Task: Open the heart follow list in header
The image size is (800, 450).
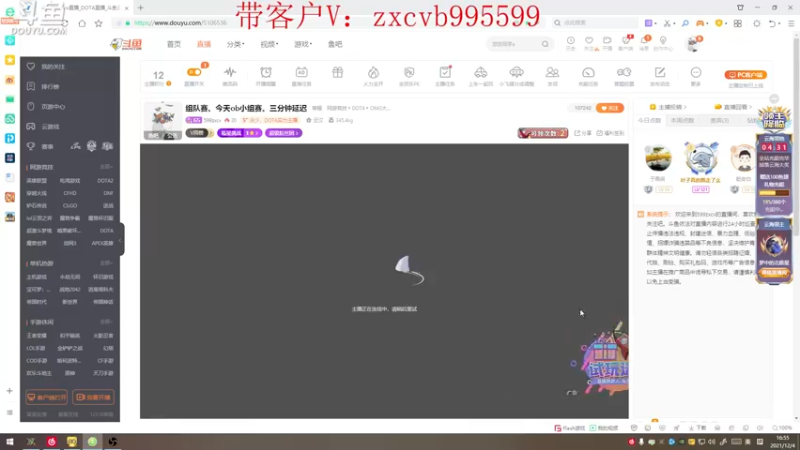Action: click(x=589, y=43)
